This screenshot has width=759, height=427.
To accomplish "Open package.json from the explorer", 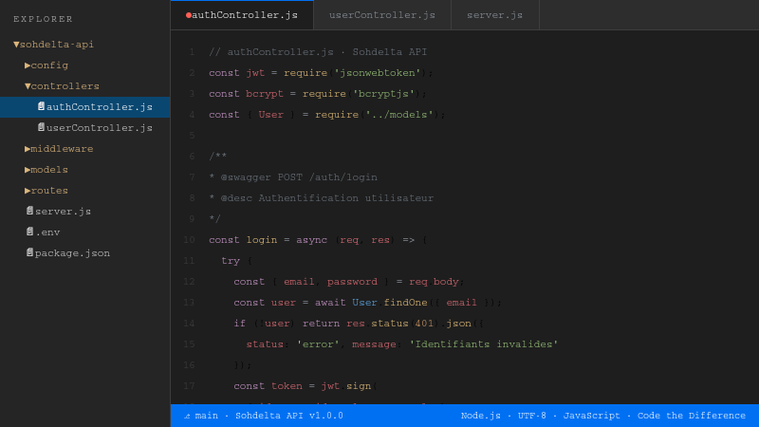I will 72,253.
